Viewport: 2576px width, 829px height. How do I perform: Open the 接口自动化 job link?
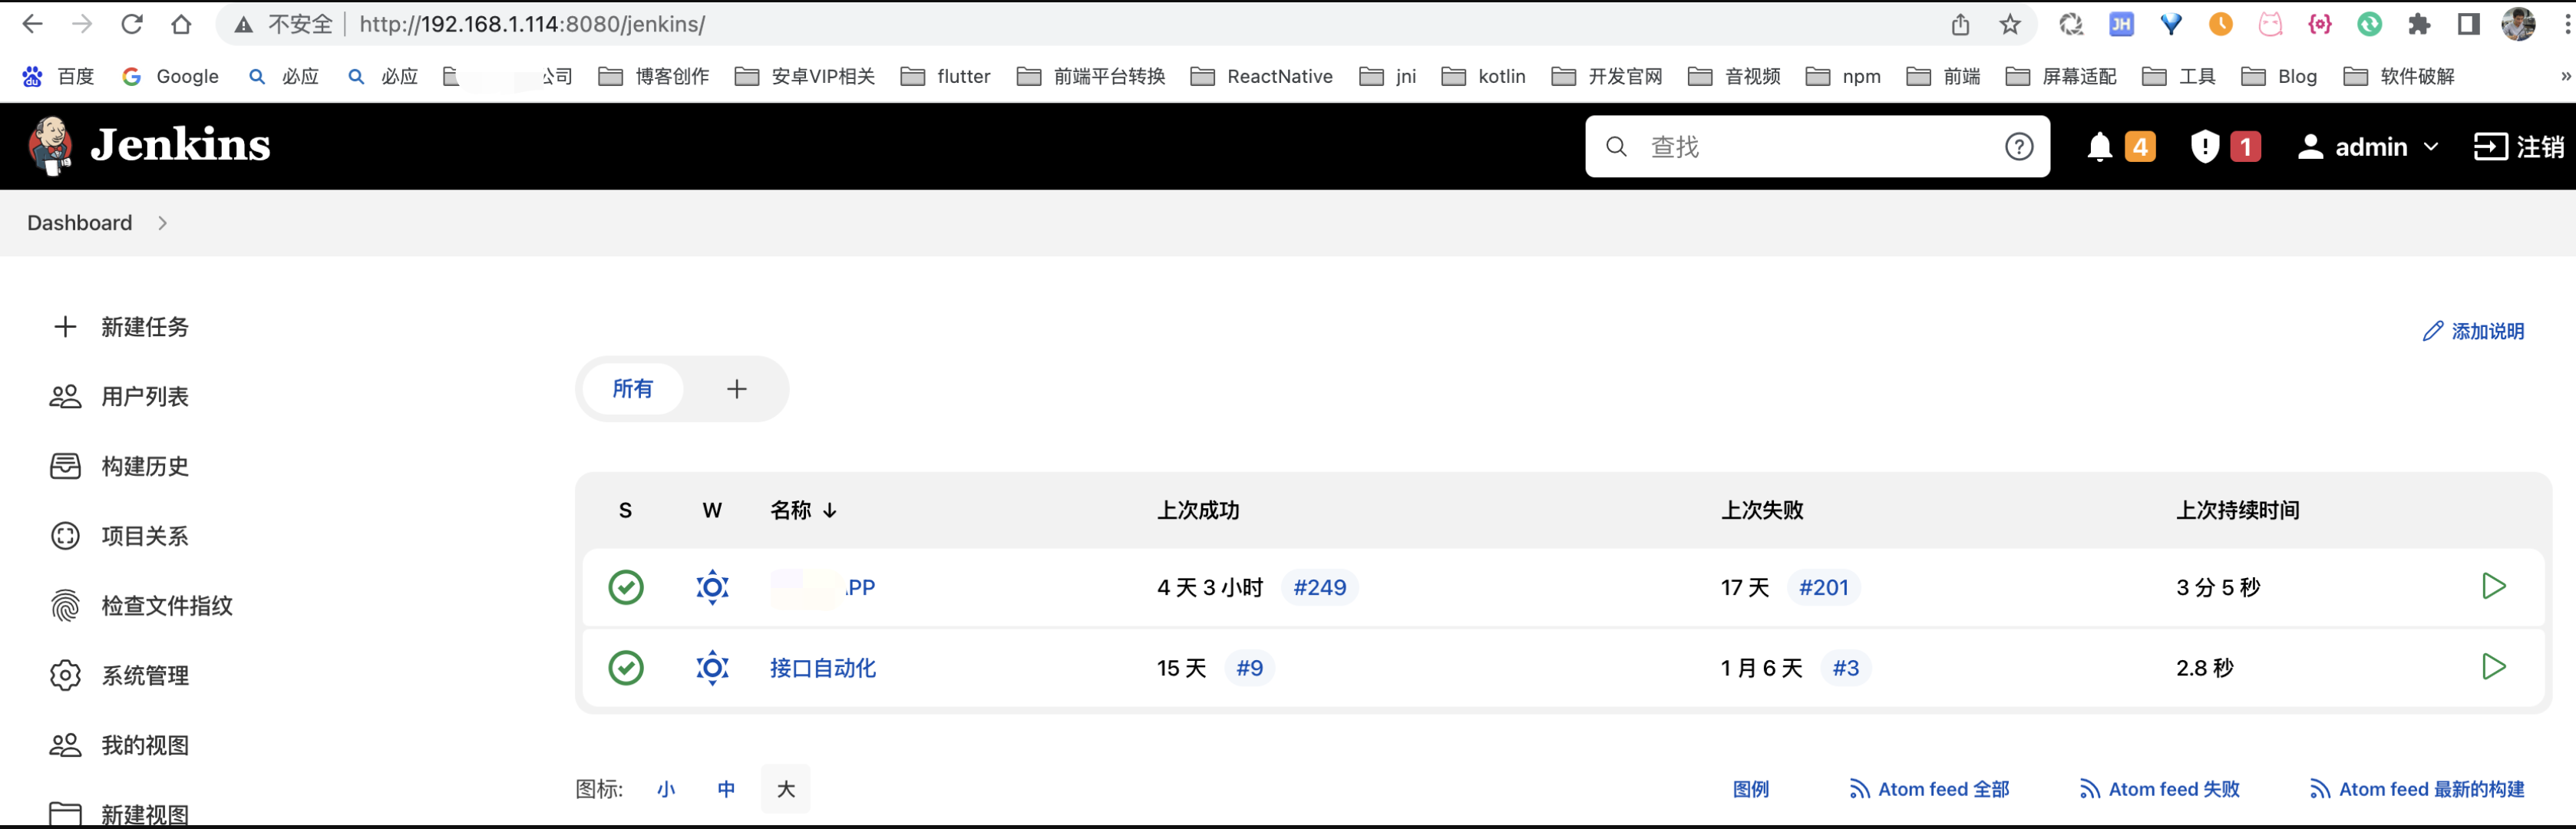pos(822,668)
